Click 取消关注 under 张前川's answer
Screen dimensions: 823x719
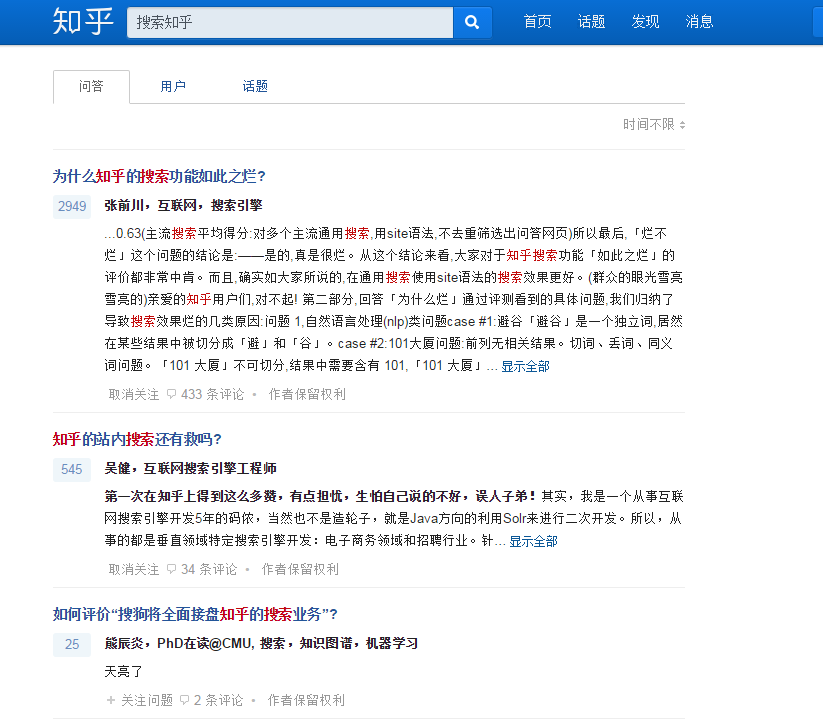(134, 394)
